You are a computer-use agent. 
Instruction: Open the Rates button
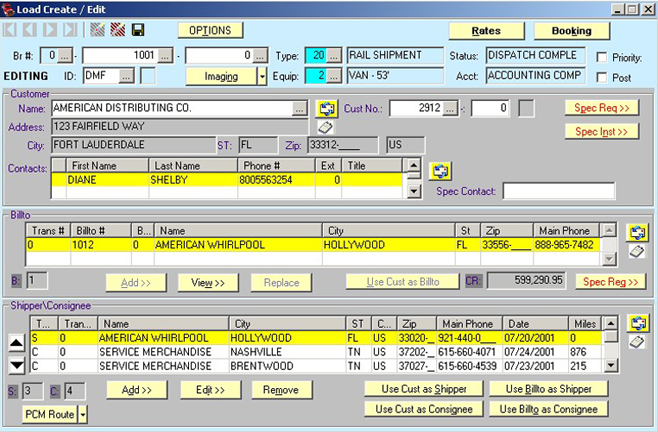point(486,31)
